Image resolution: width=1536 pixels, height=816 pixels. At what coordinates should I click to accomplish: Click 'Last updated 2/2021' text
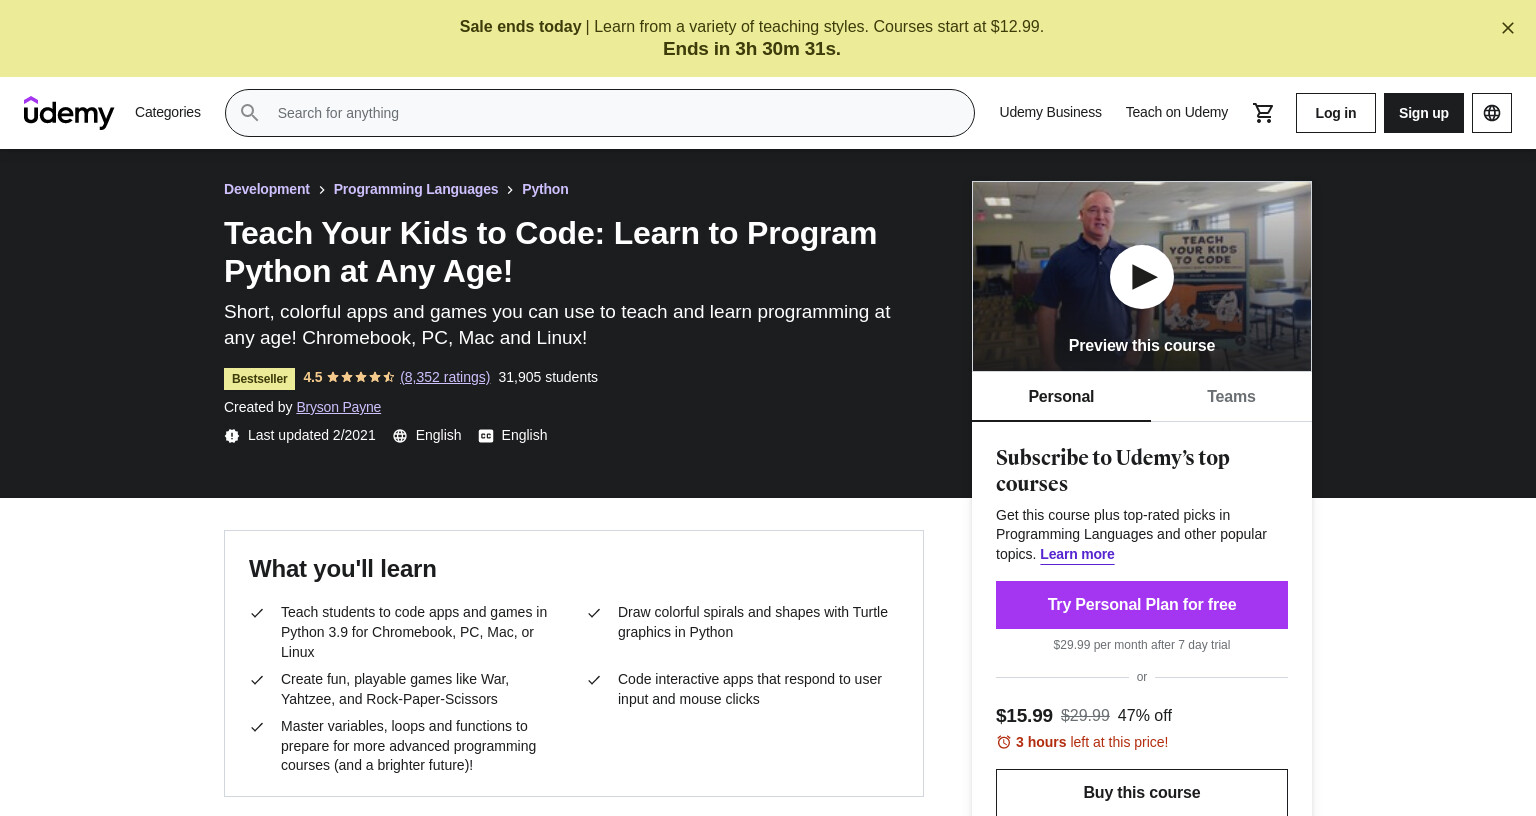(x=312, y=435)
